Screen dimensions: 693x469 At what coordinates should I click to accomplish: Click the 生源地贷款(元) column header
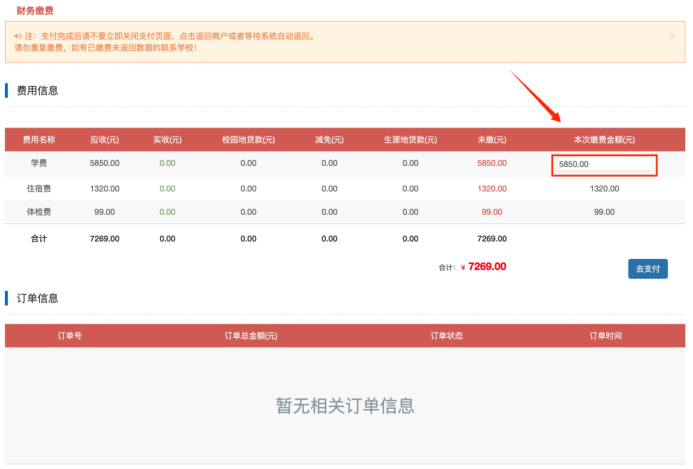410,140
